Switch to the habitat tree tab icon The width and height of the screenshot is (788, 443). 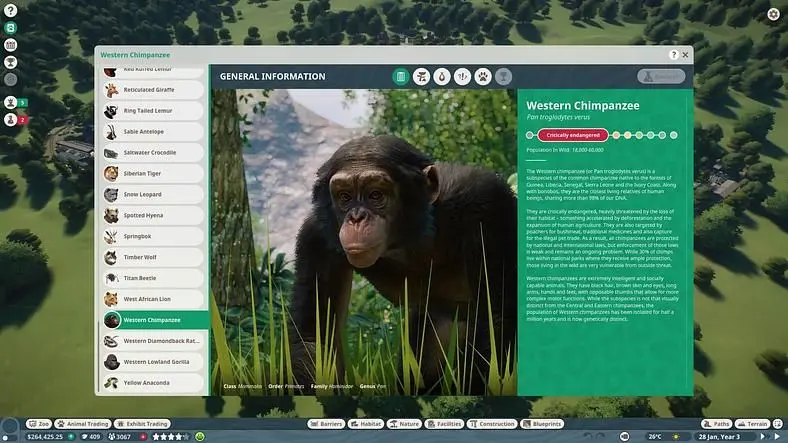click(421, 76)
